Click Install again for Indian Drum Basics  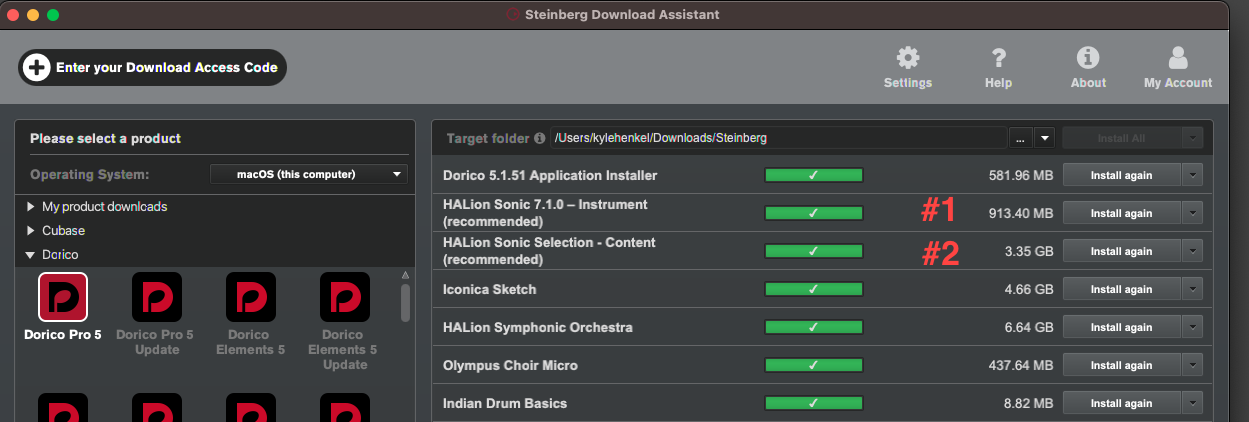(x=1121, y=403)
